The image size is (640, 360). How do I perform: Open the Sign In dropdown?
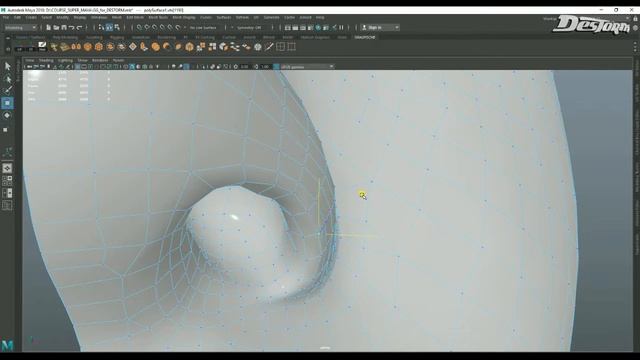pos(380,27)
